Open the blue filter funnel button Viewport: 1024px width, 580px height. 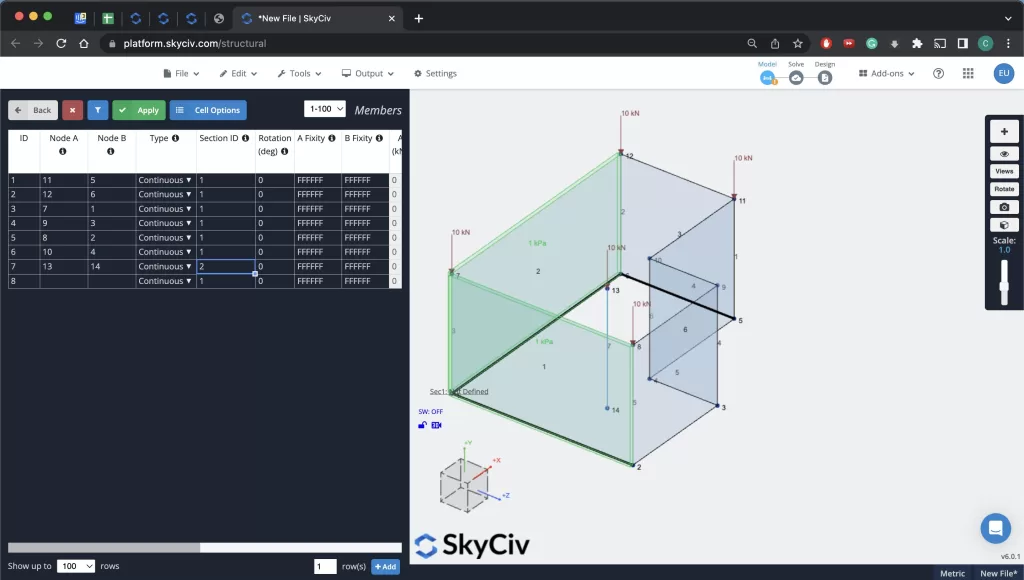click(x=97, y=110)
